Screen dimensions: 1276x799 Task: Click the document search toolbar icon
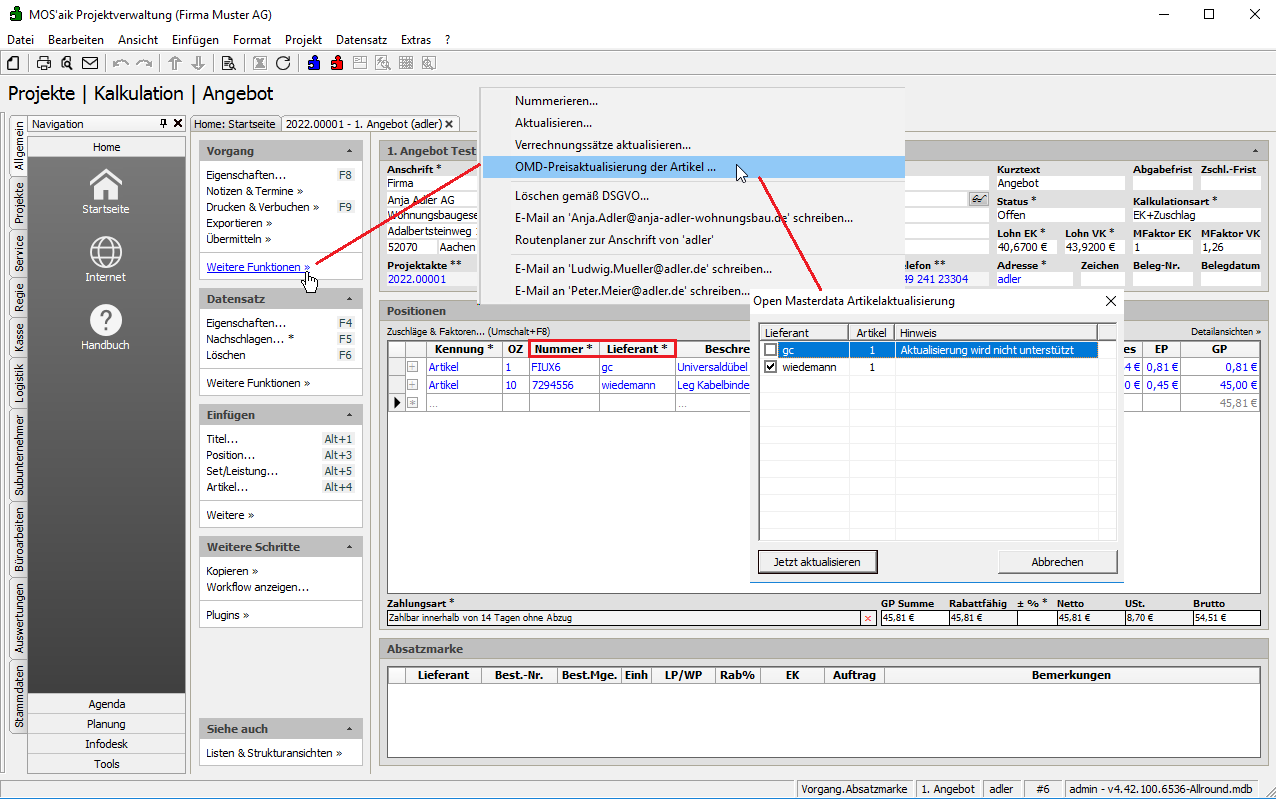[x=229, y=63]
